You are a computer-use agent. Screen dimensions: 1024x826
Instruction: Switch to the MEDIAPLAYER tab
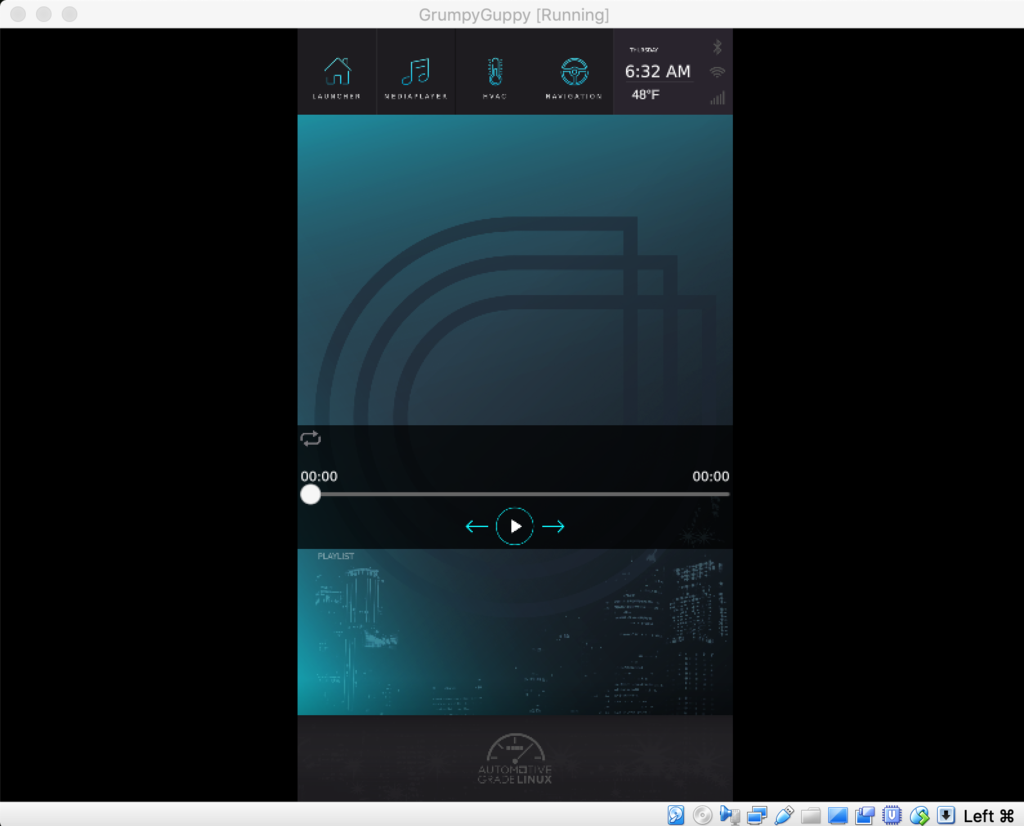(416, 70)
